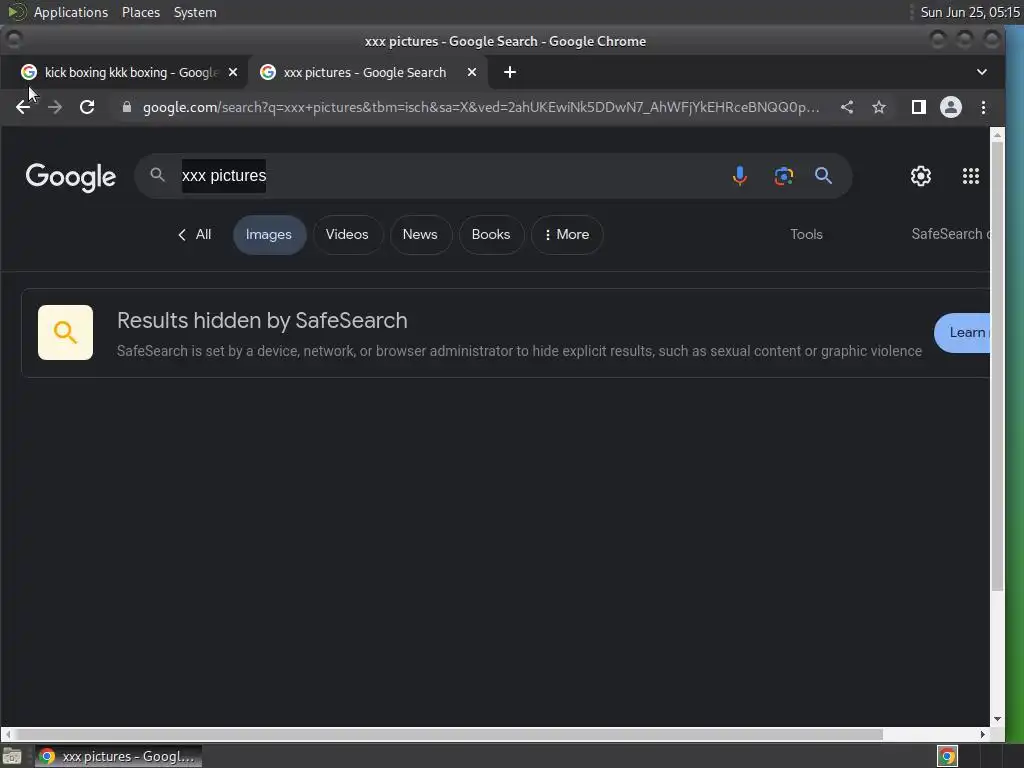Close the kick boxing tab
This screenshot has width=1024, height=768.
(233, 72)
